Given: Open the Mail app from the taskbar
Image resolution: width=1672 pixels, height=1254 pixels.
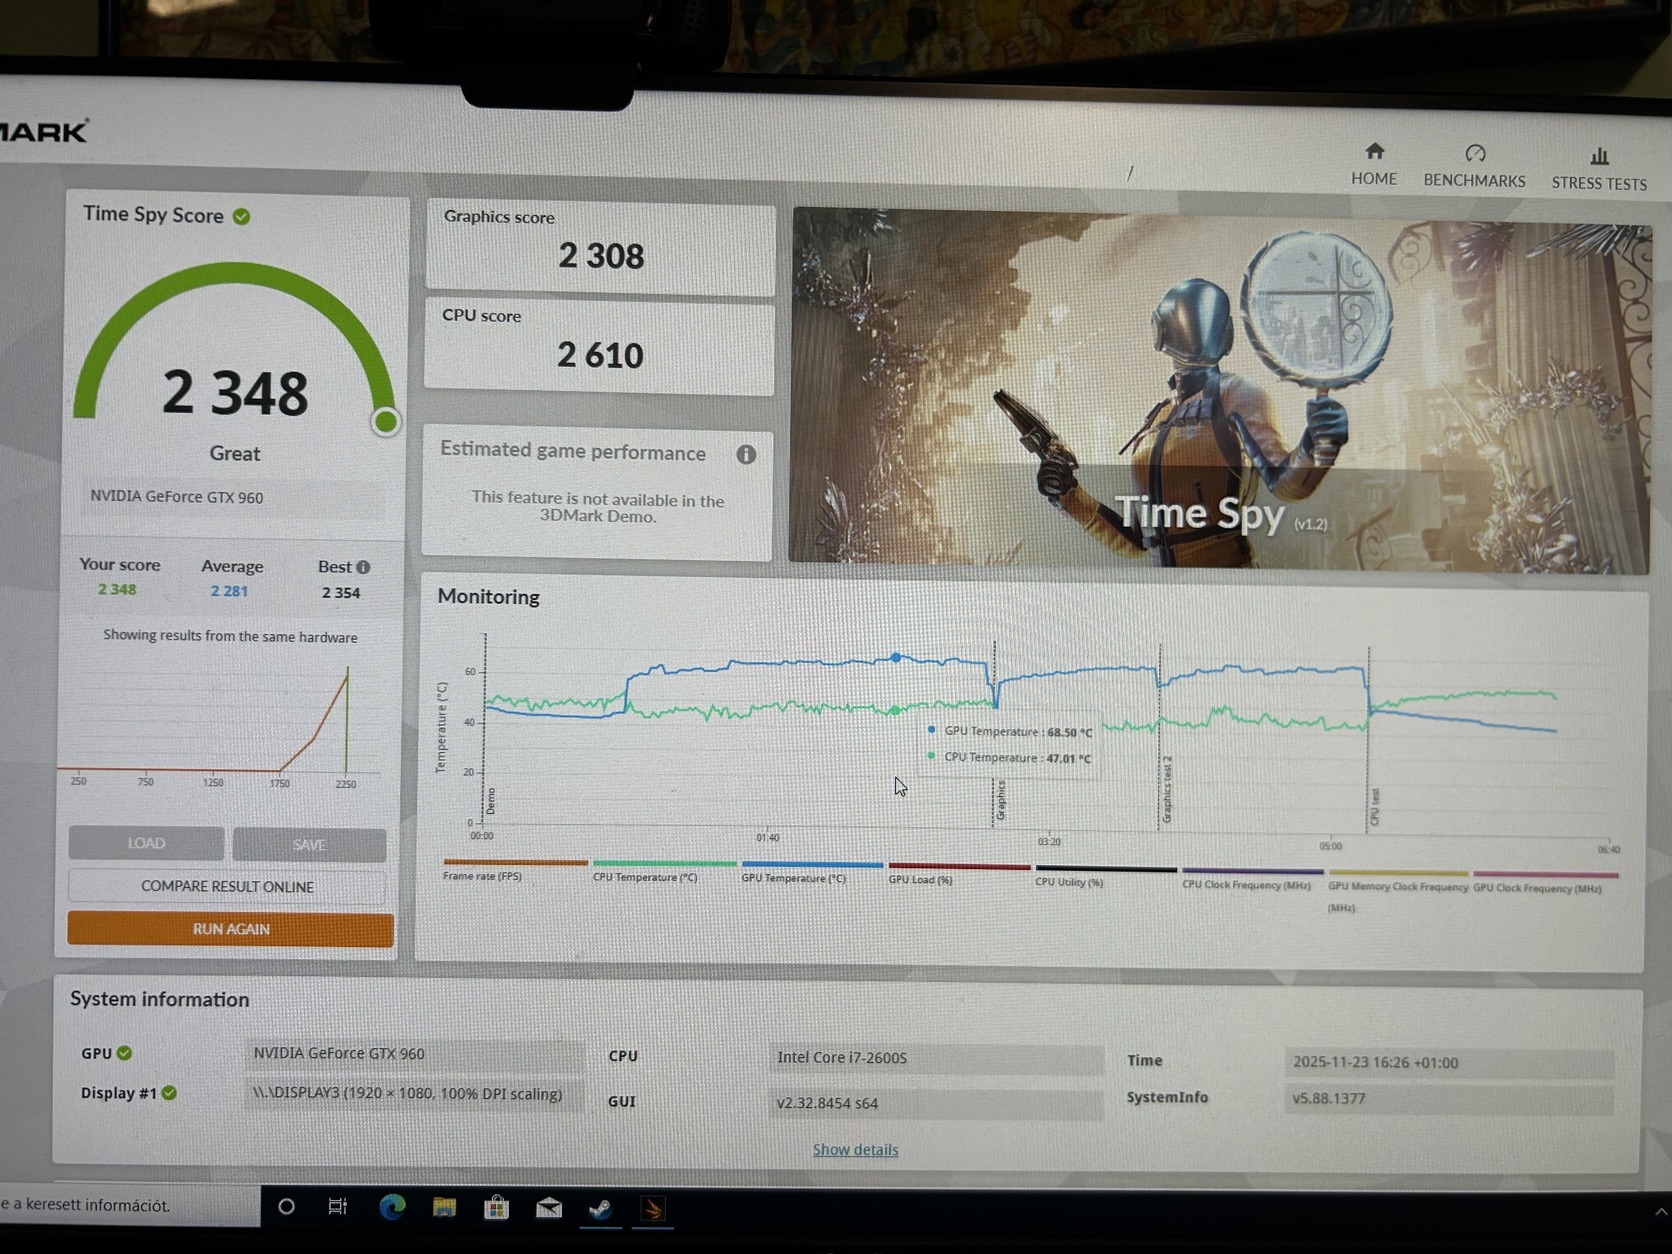Looking at the screenshot, I should [x=549, y=1209].
